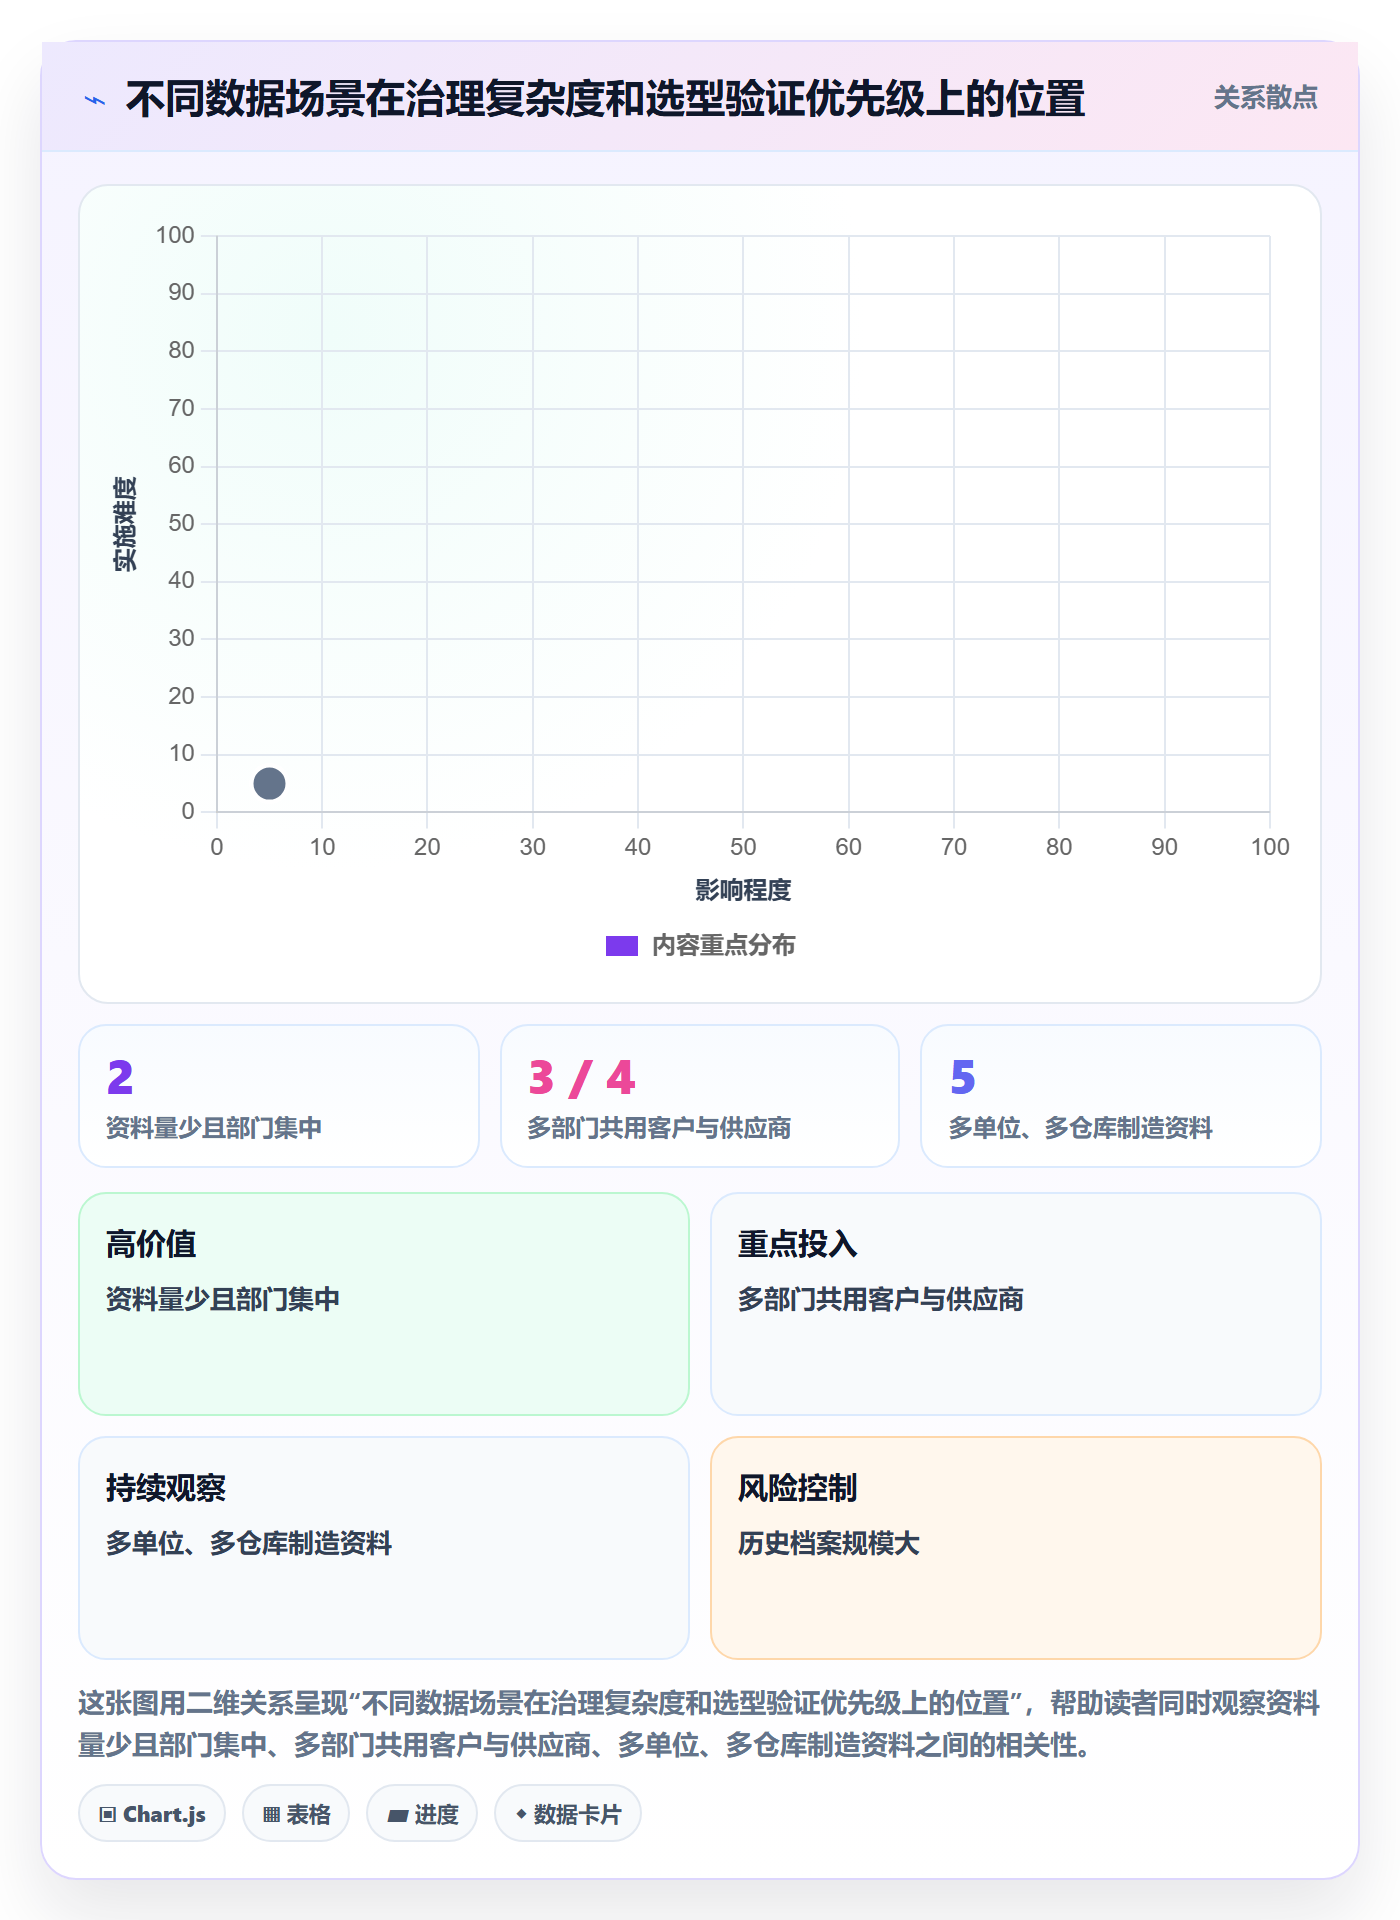
Task: Click the Chart.js tag chip
Action: [x=152, y=1814]
